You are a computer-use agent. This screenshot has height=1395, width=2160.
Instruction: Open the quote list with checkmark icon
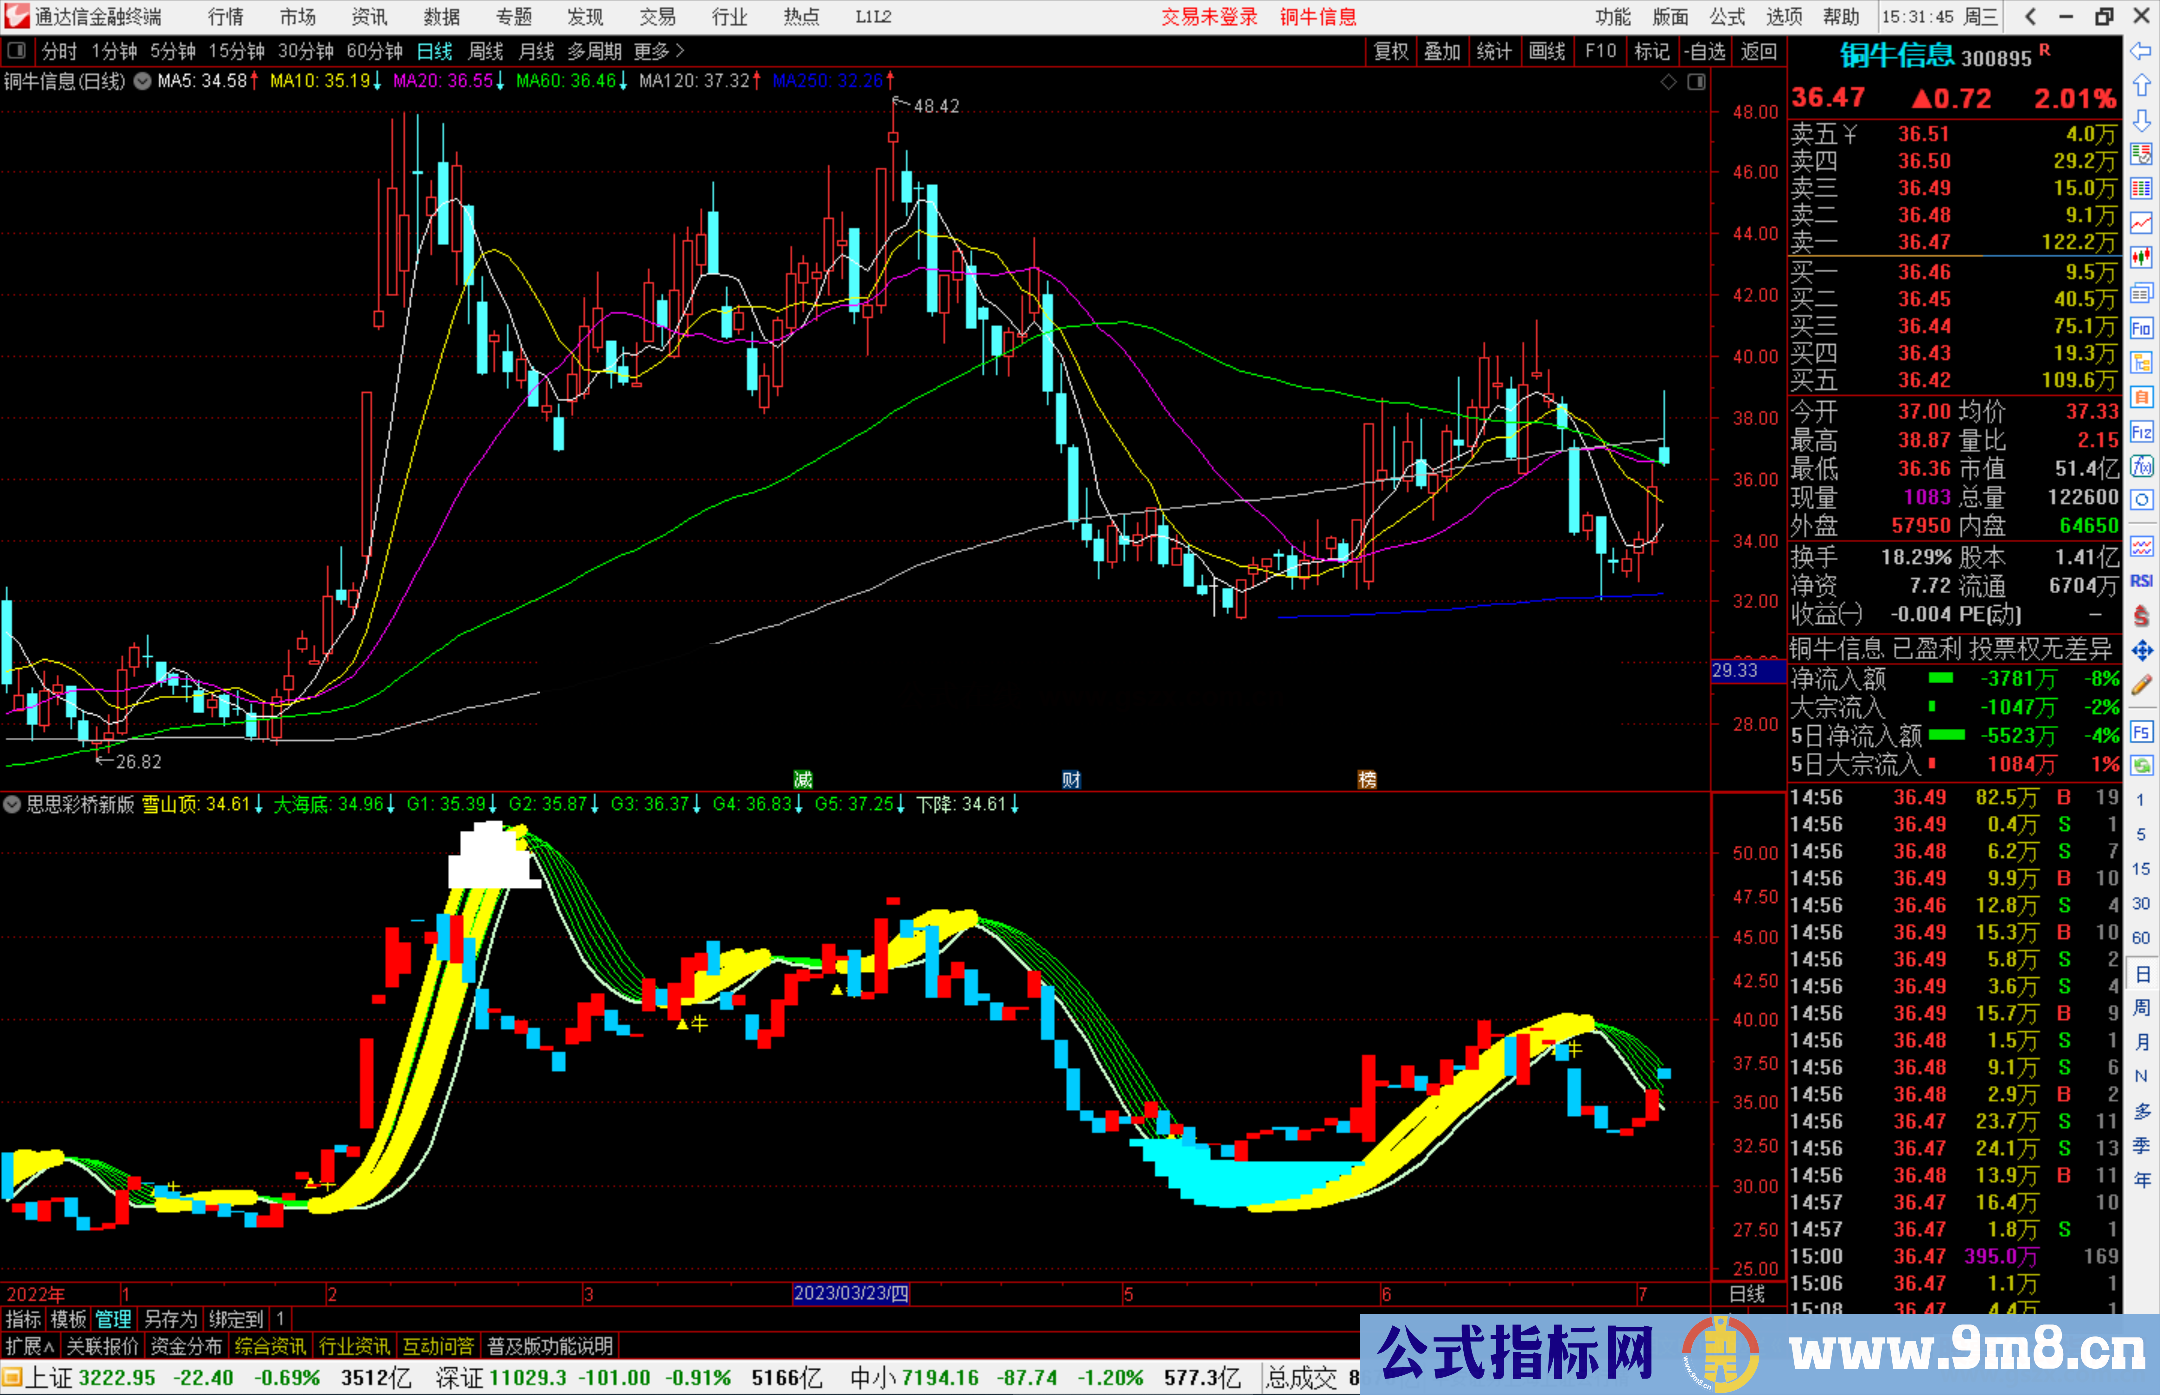tap(2141, 154)
